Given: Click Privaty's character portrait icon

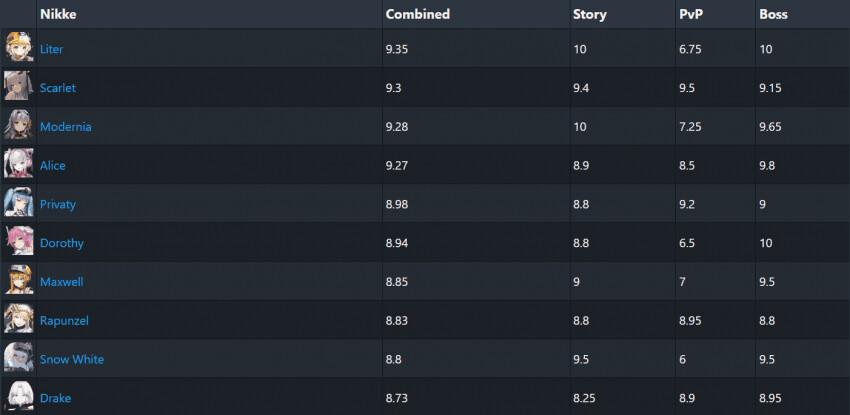Looking at the screenshot, I should [18, 204].
